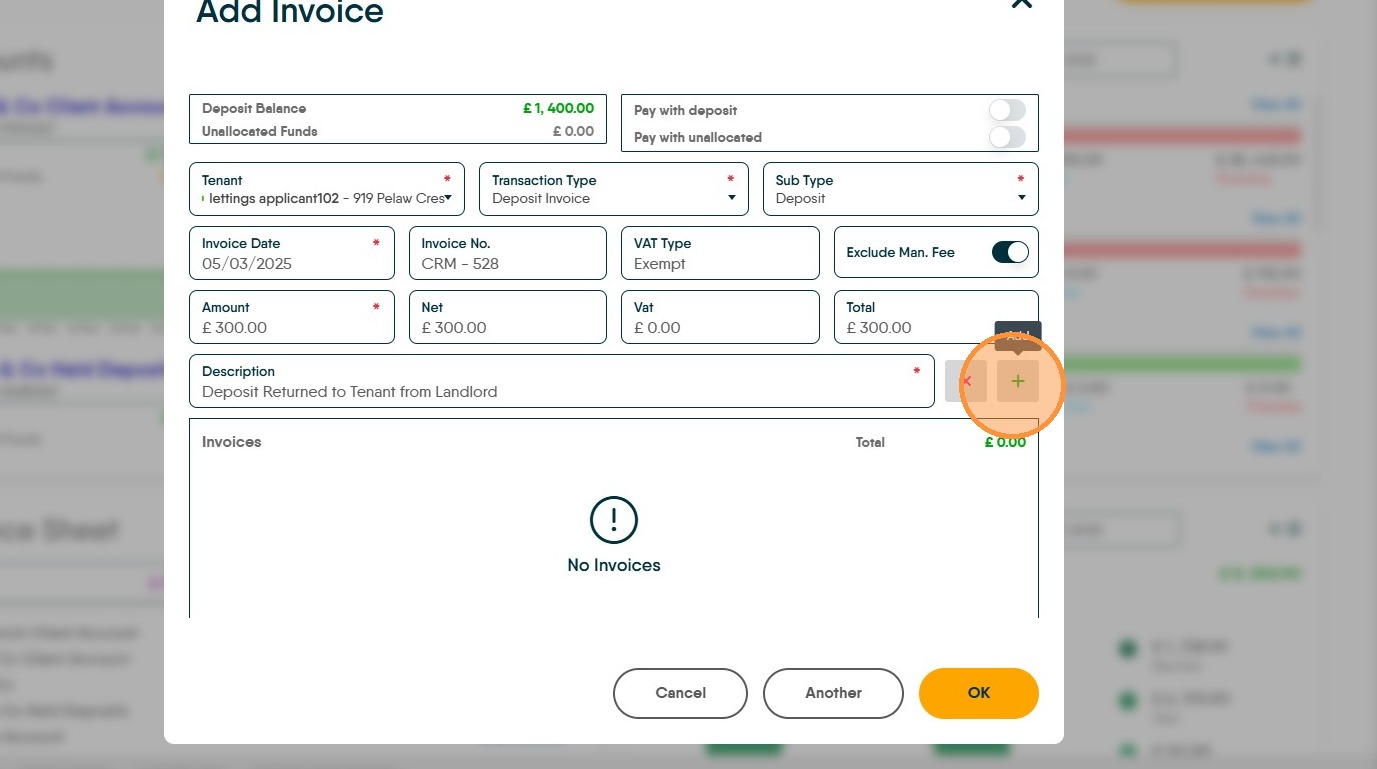This screenshot has height=769, width=1377.
Task: Confirm the invoice with OK
Action: (x=979, y=693)
